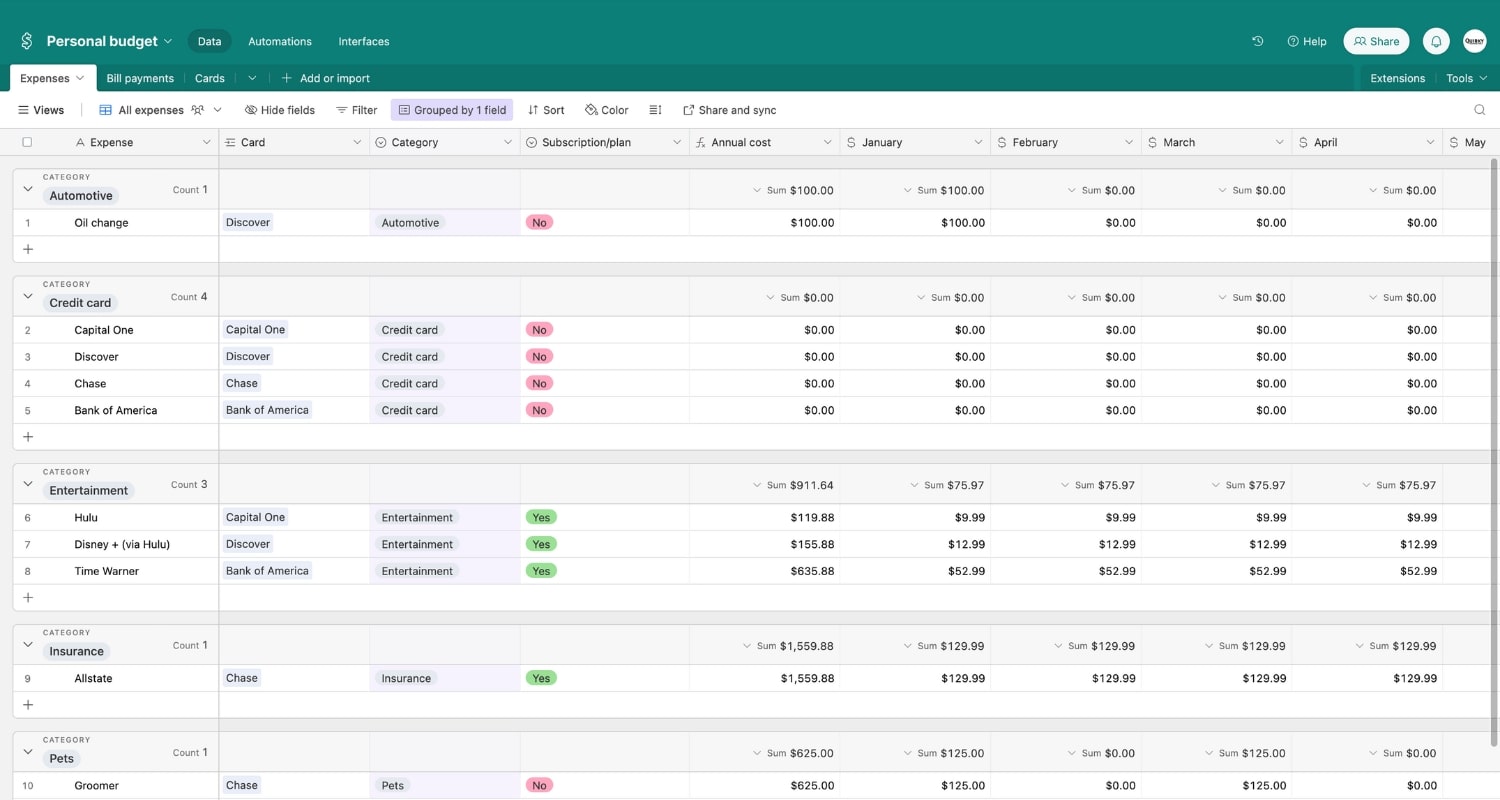Open the Color options
Screen dimensions: 1500x800
click(607, 110)
